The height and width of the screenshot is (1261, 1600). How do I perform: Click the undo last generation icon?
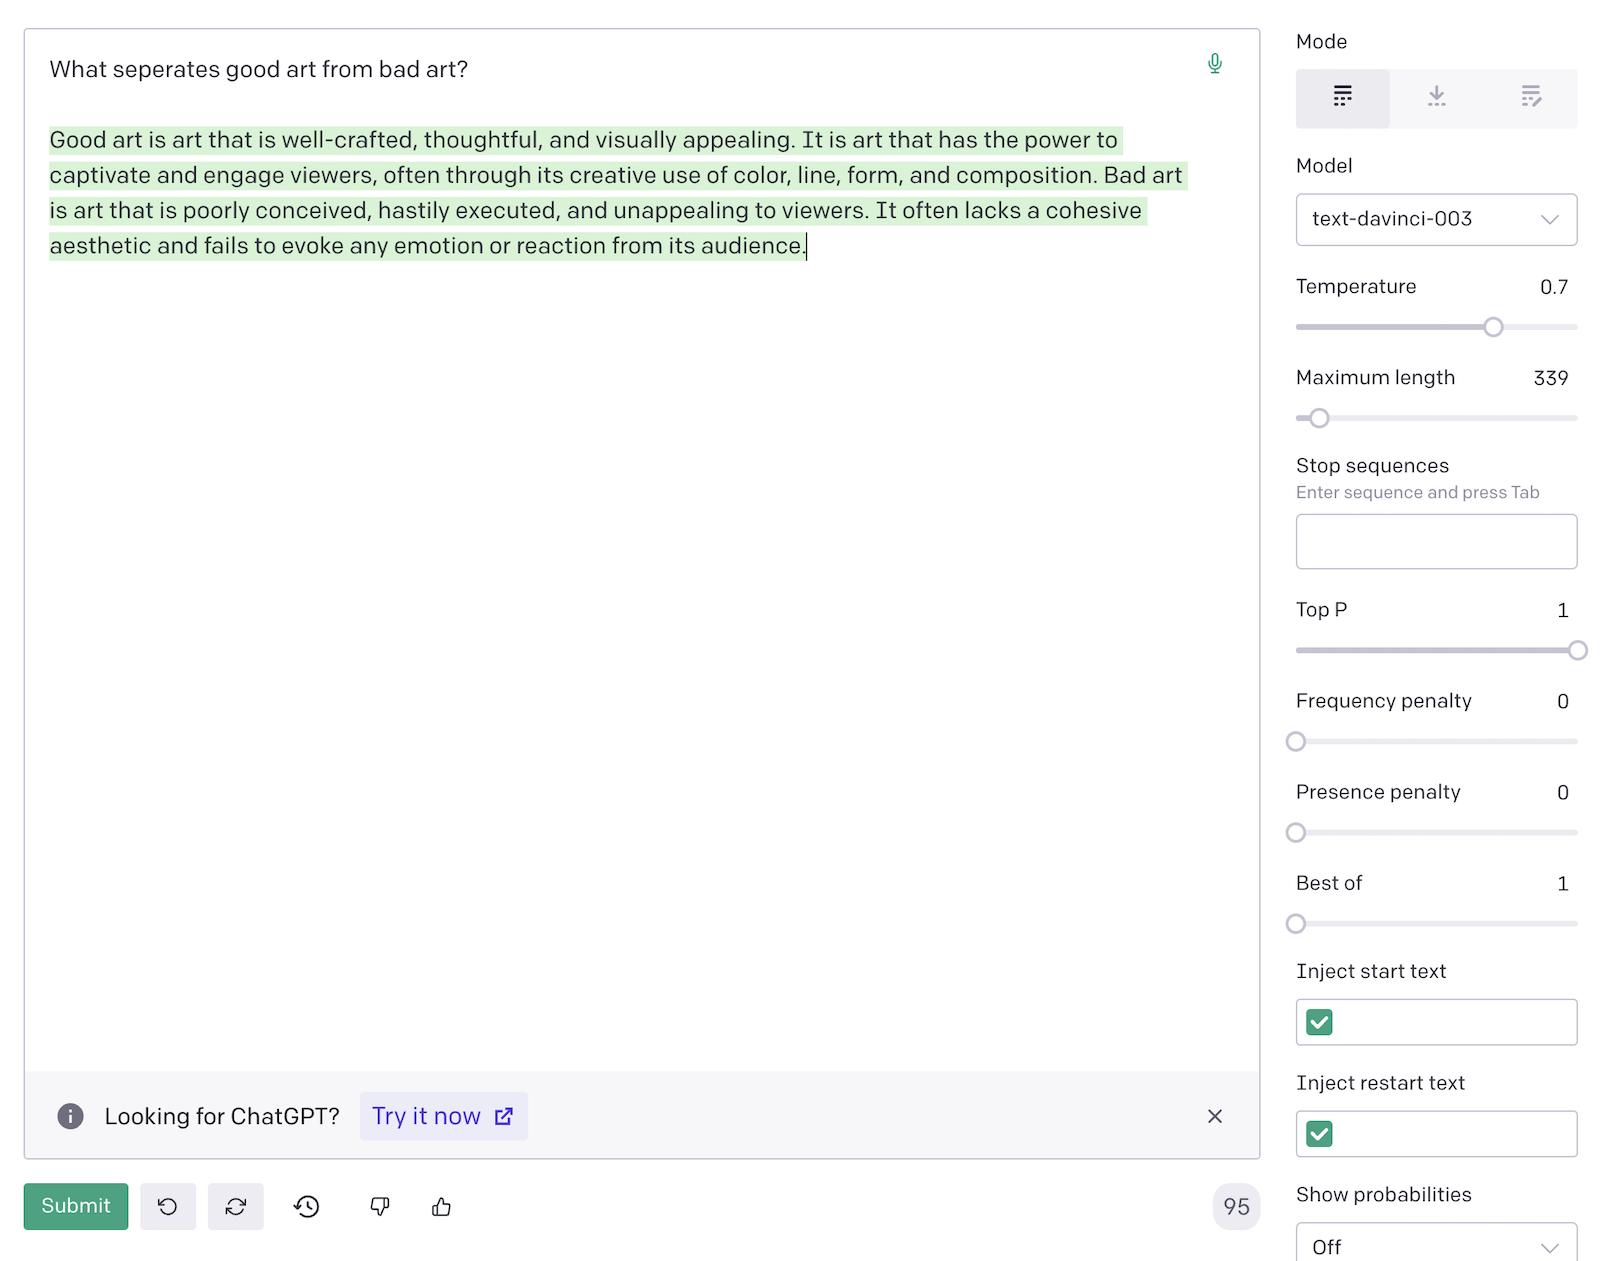coord(168,1207)
